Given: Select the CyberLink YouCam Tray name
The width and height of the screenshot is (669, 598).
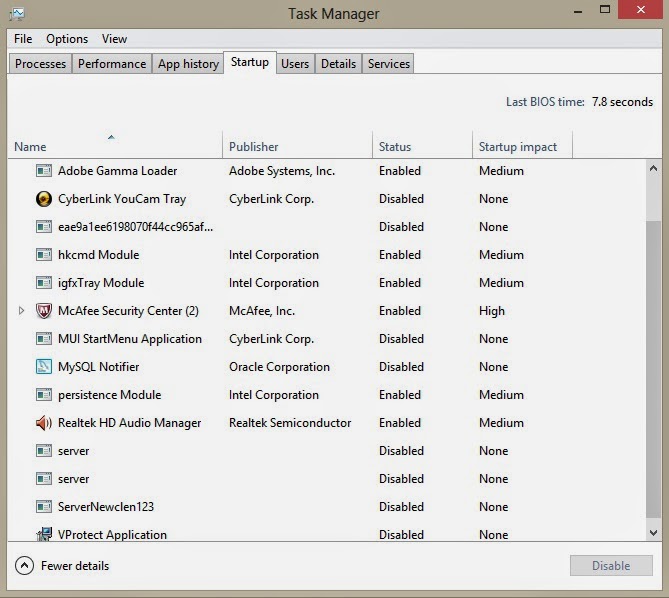Looking at the screenshot, I should (122, 199).
